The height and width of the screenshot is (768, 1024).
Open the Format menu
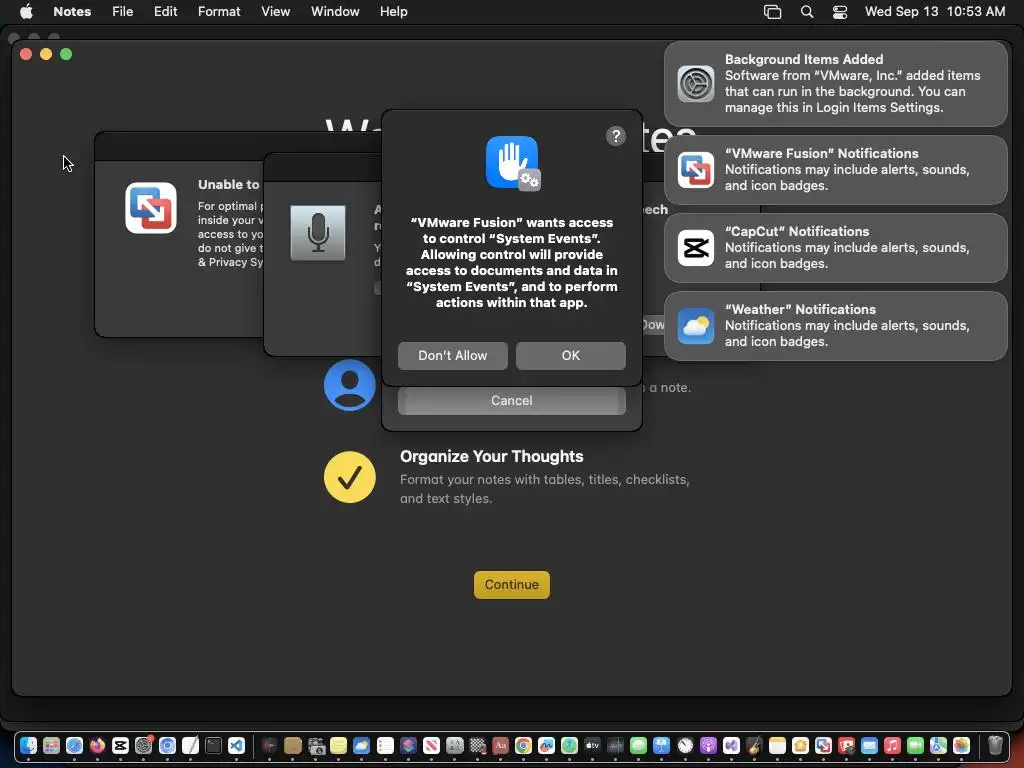click(219, 12)
